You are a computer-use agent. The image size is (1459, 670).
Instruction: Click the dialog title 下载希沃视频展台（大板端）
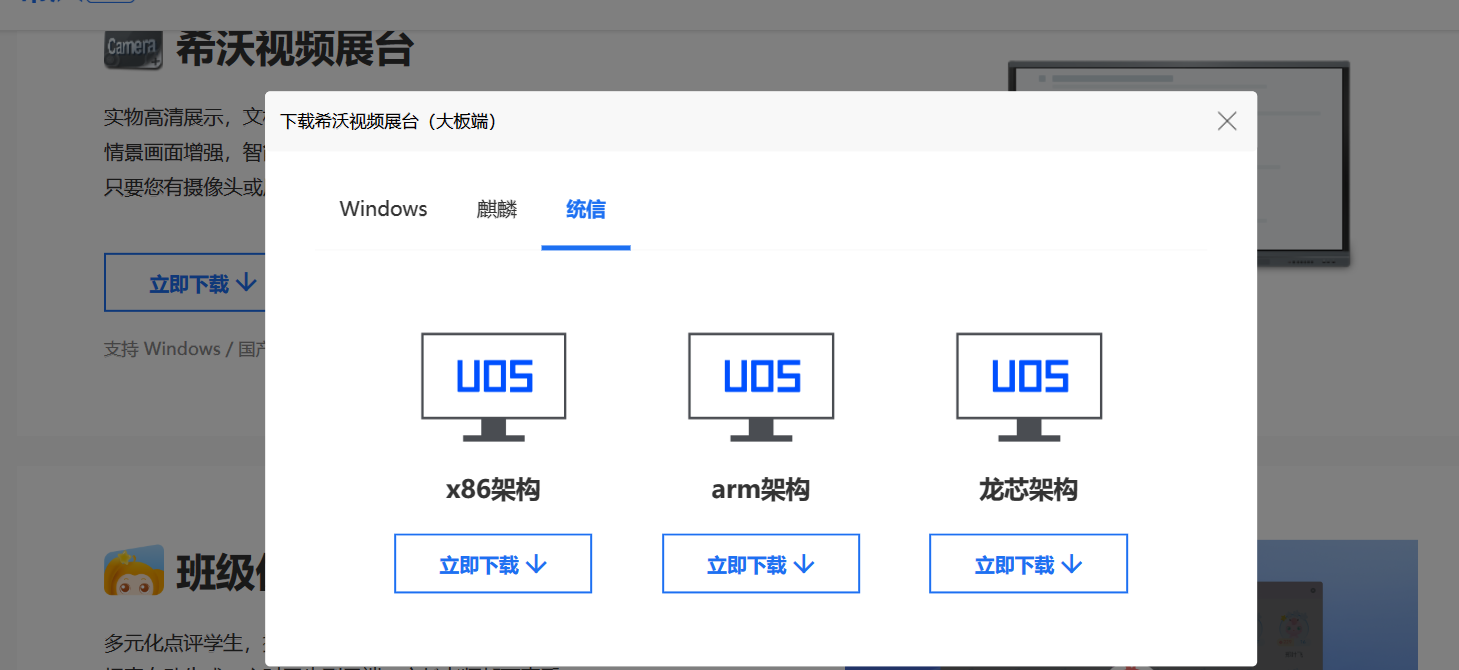pos(388,121)
